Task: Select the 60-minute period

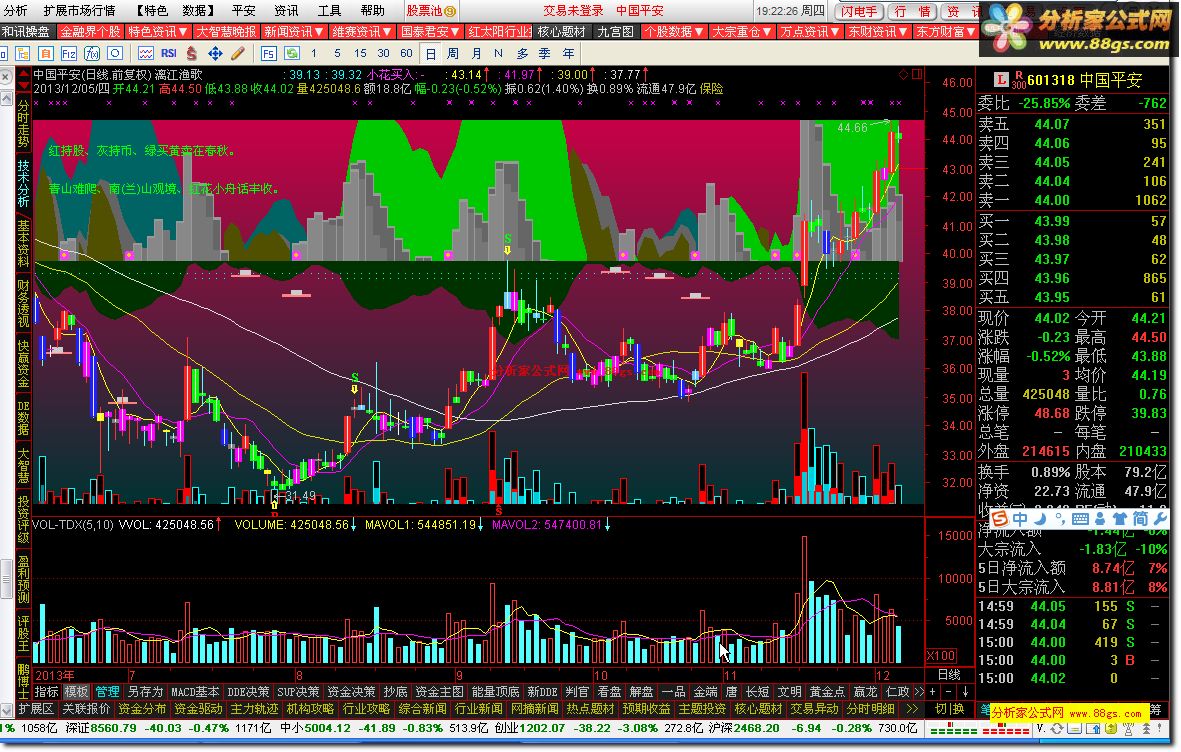Action: point(407,53)
